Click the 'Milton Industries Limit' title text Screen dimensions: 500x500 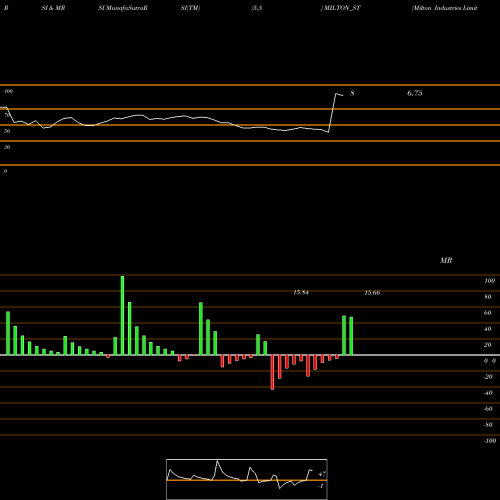(445, 8)
